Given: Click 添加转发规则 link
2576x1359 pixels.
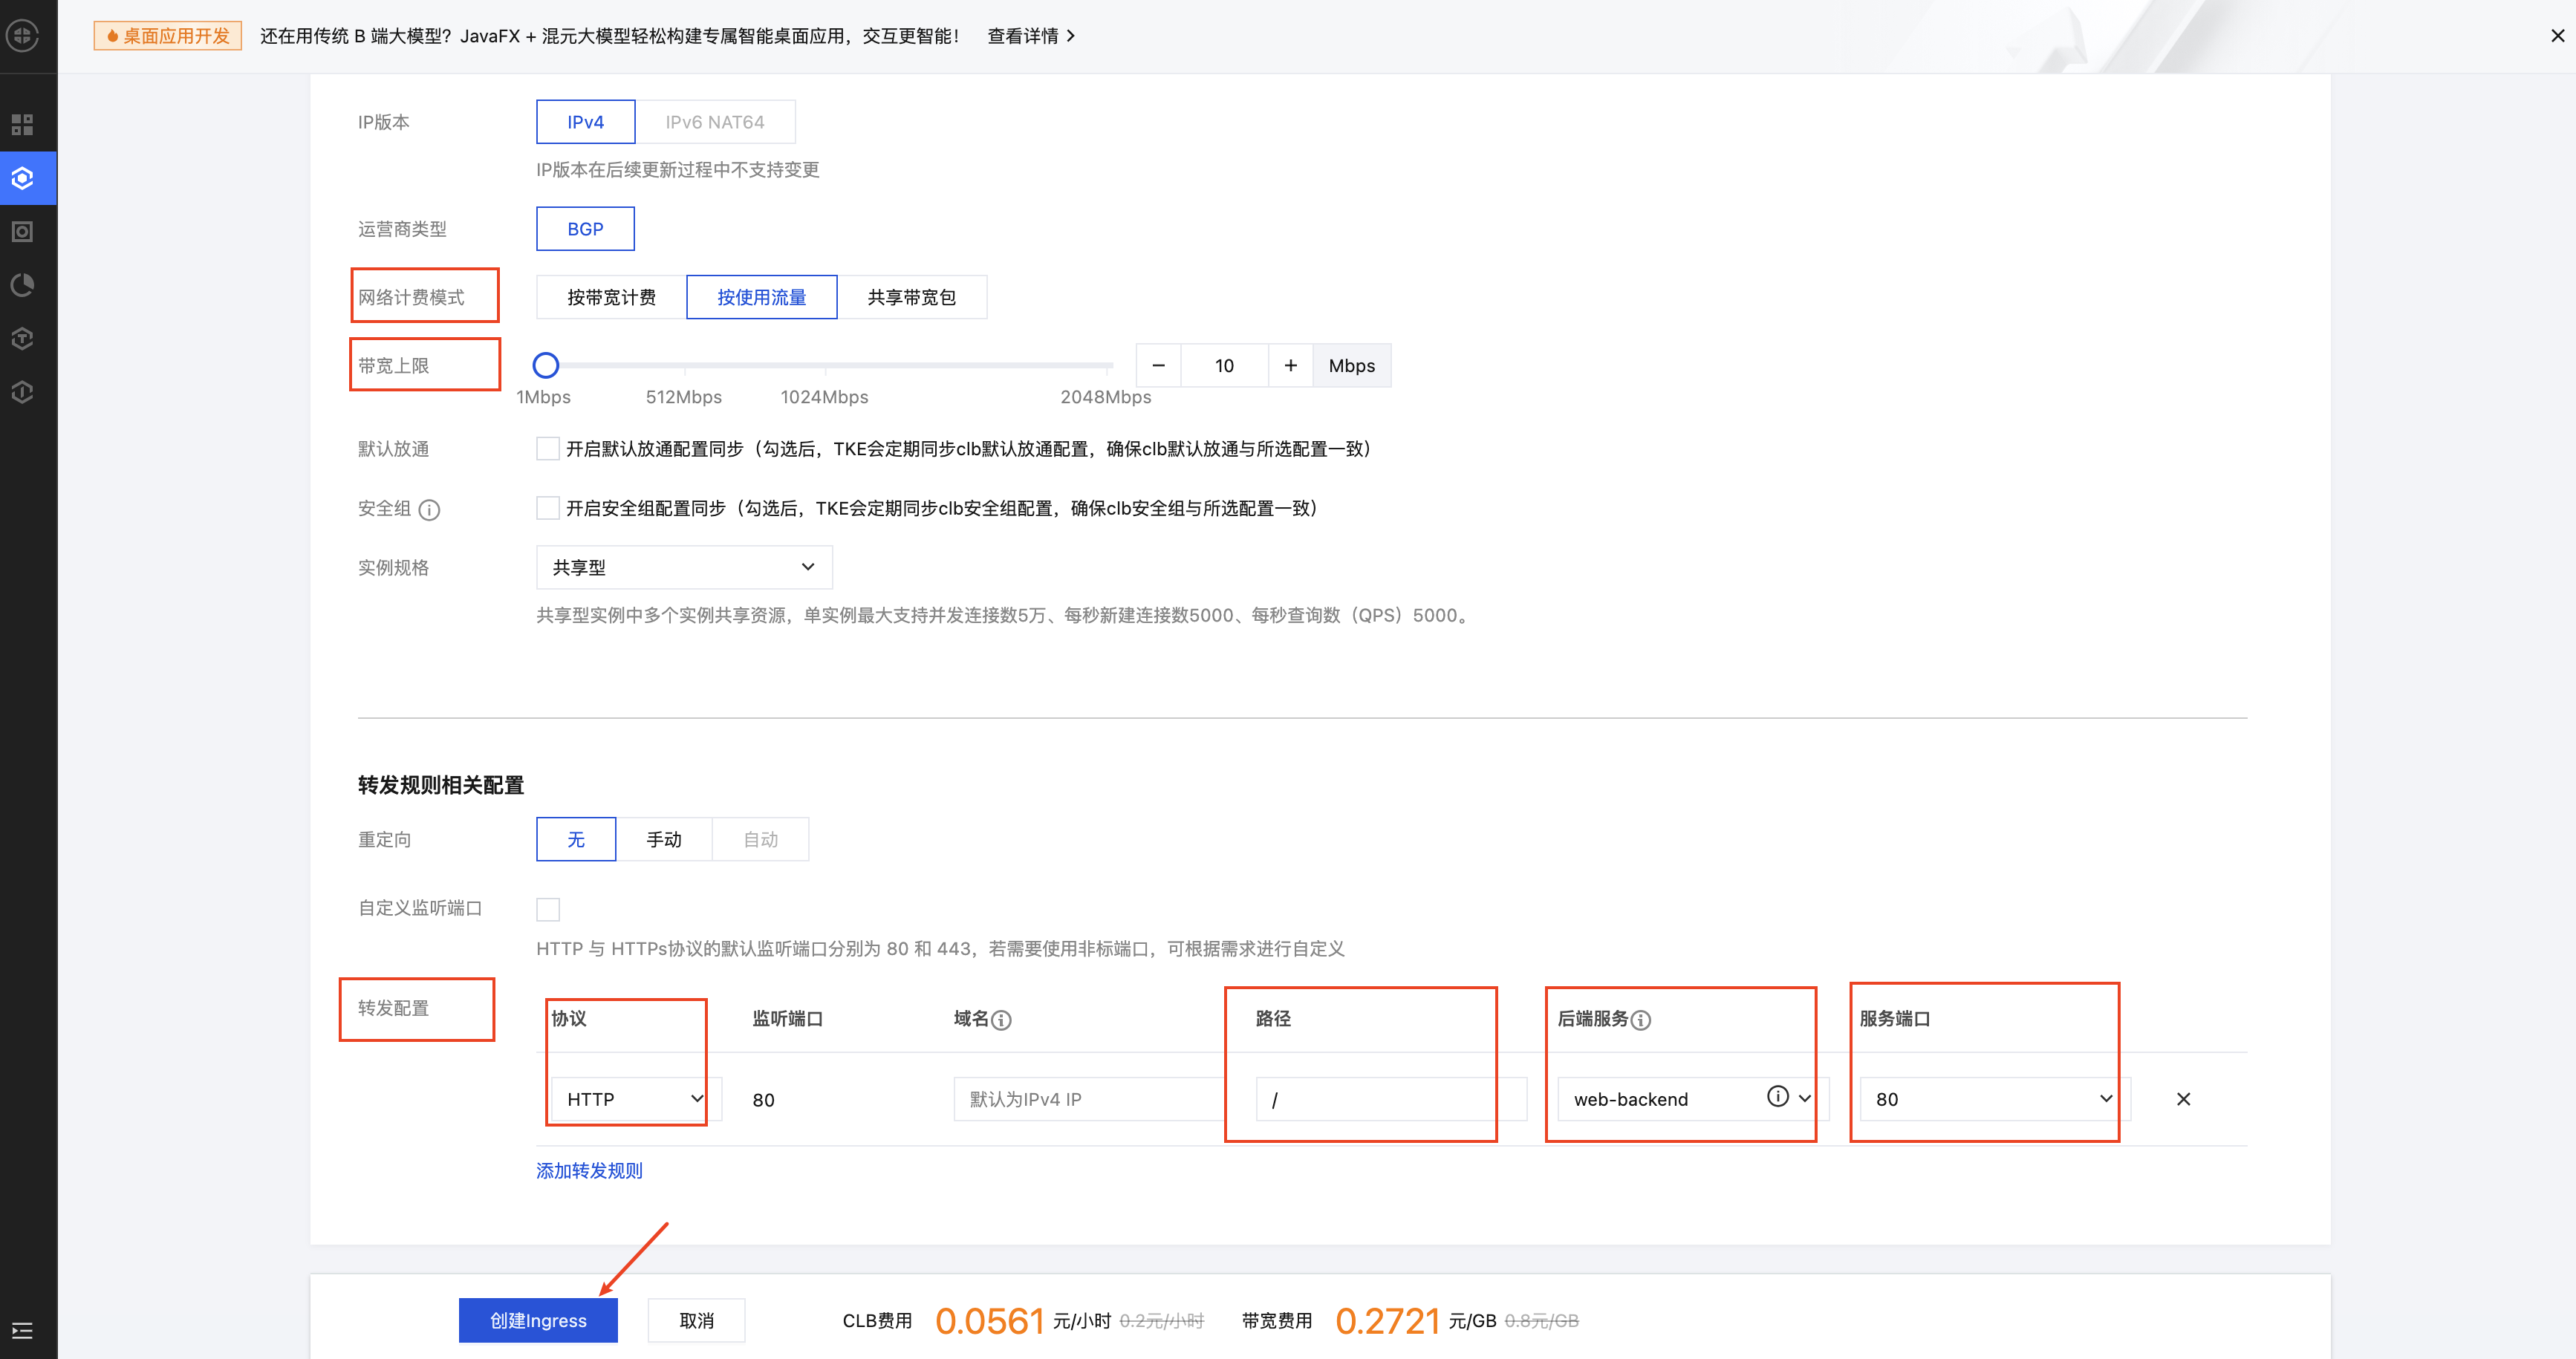Looking at the screenshot, I should click(589, 1170).
